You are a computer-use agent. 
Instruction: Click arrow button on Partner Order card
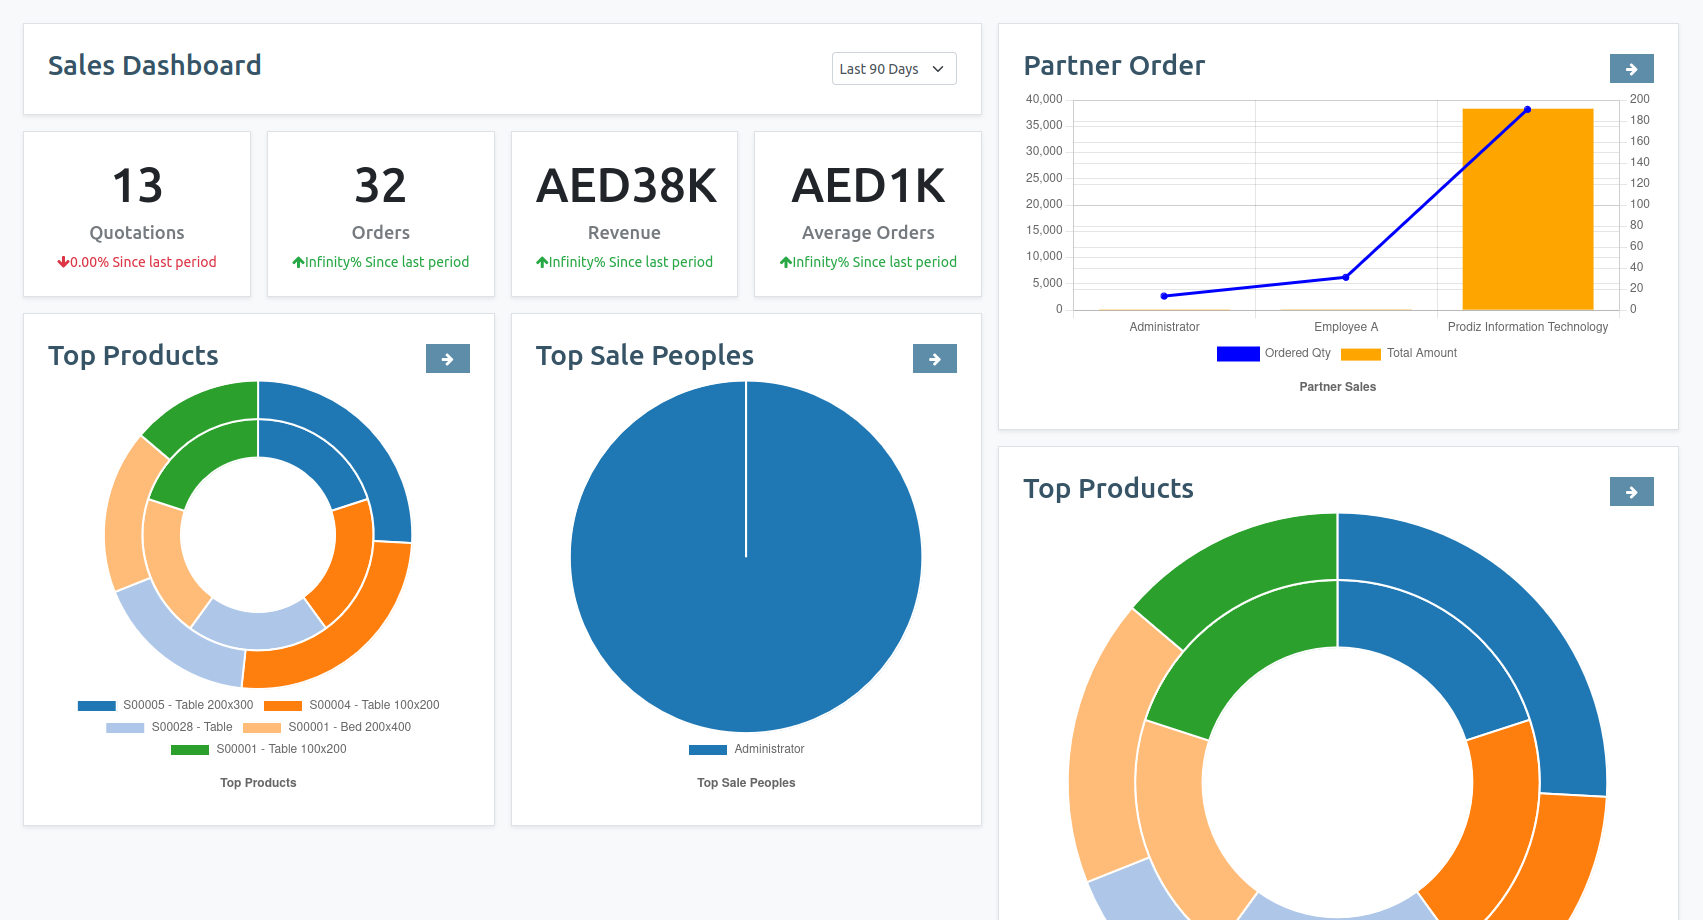click(1631, 69)
